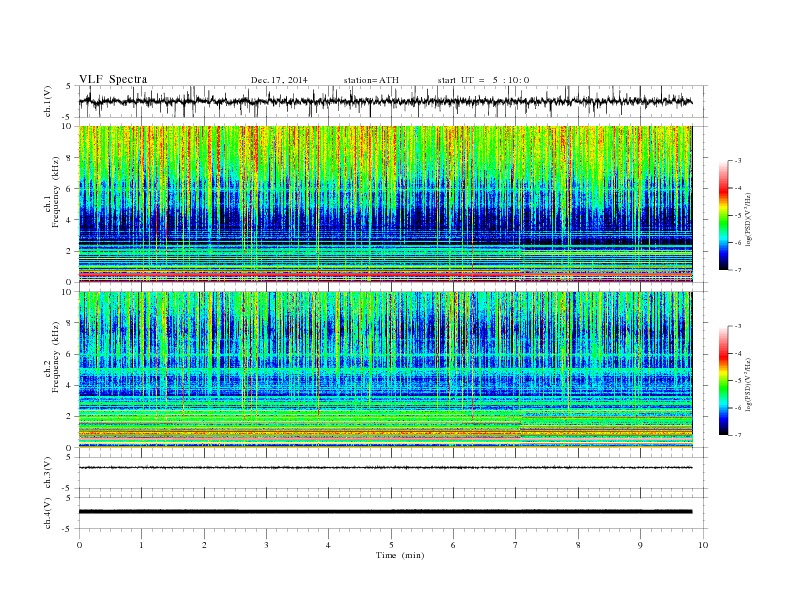
Task: Click the time axis tick "8"
Action: (578, 545)
